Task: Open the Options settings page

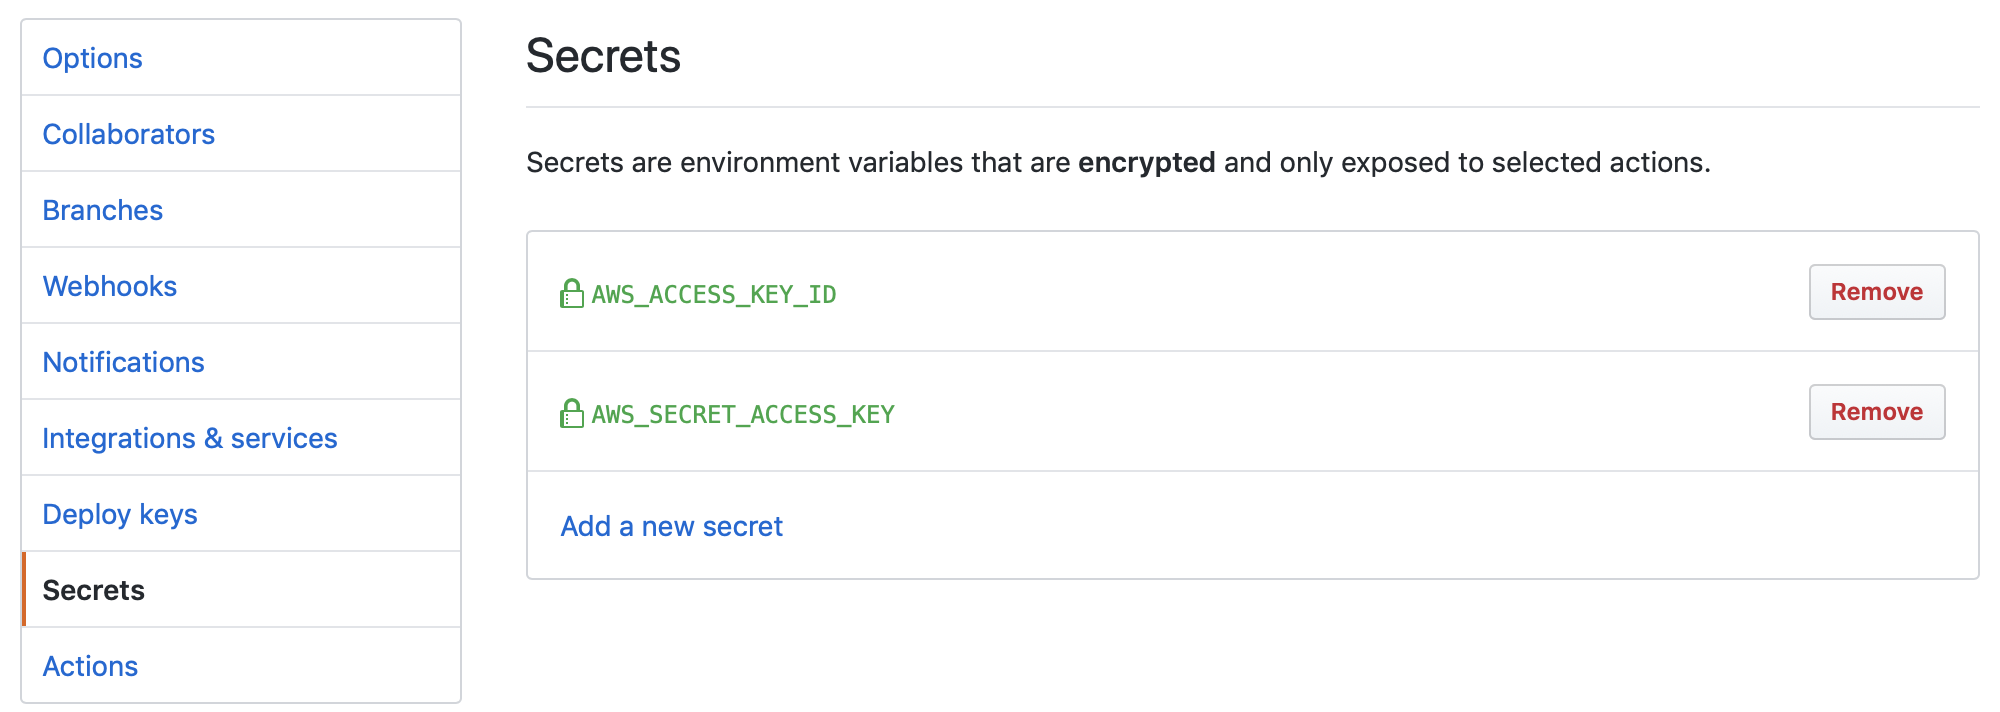Action: click(x=92, y=58)
